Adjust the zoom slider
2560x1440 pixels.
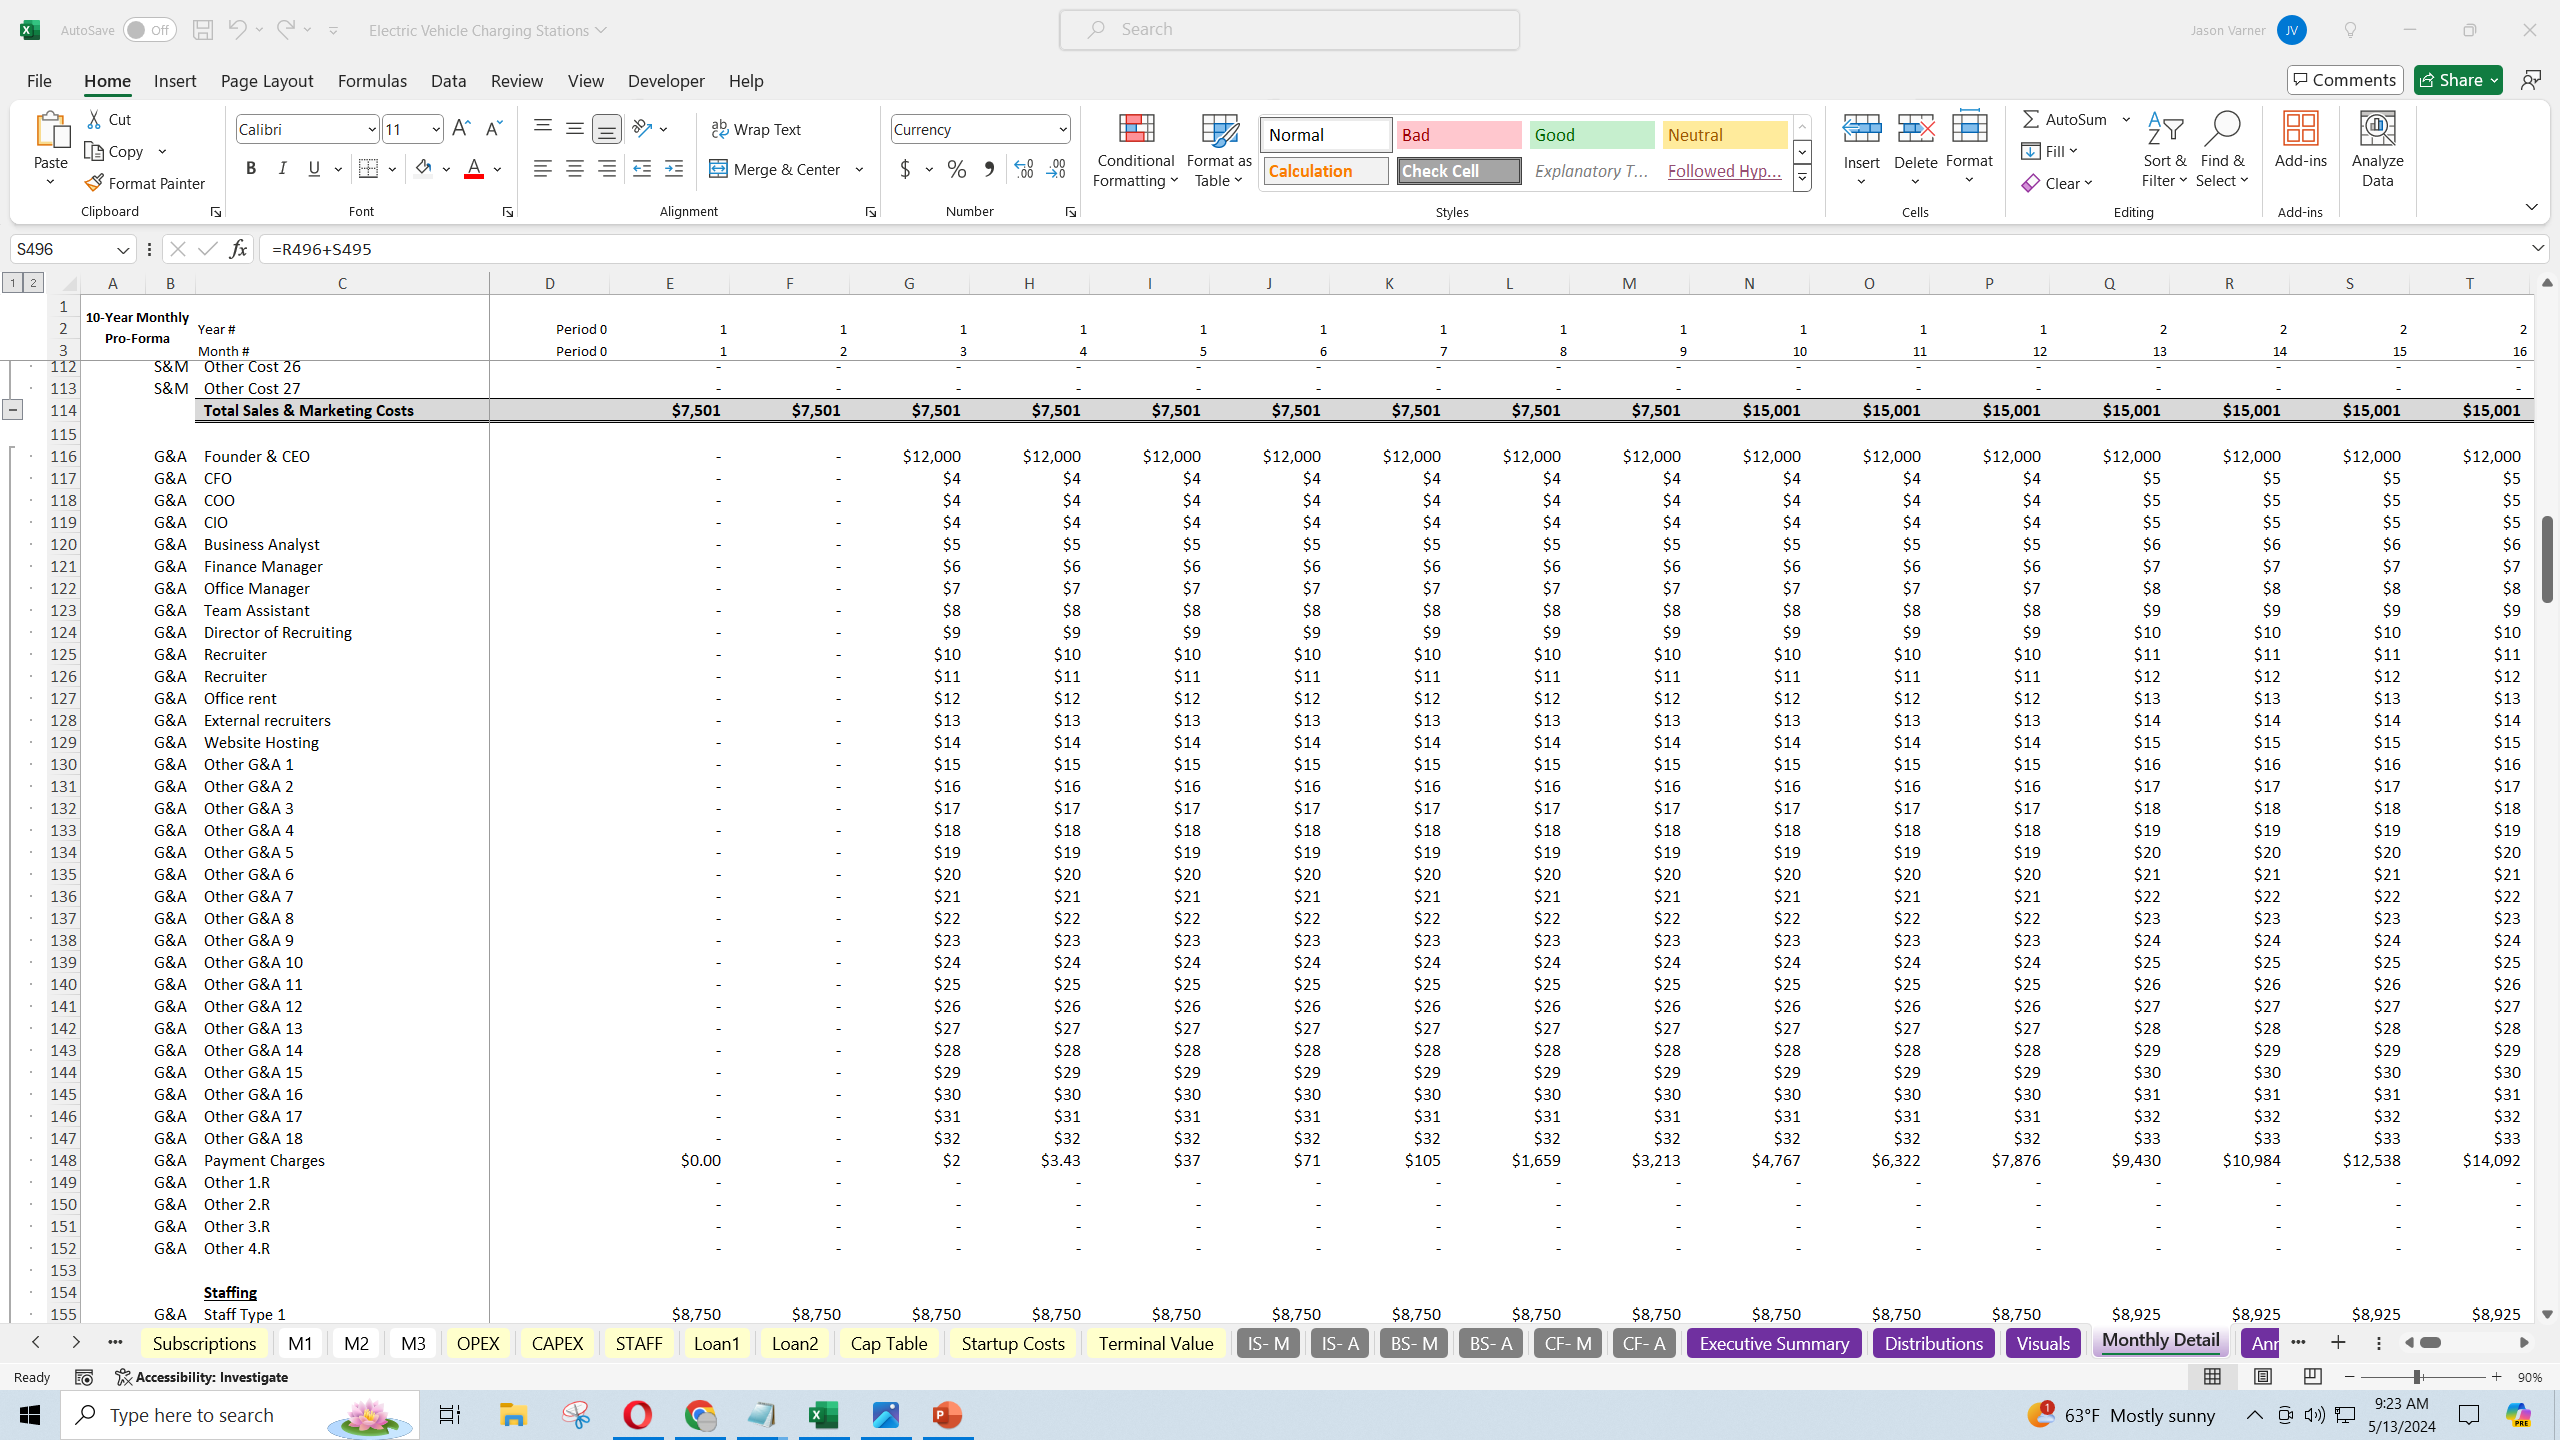pyautogui.click(x=2416, y=1377)
